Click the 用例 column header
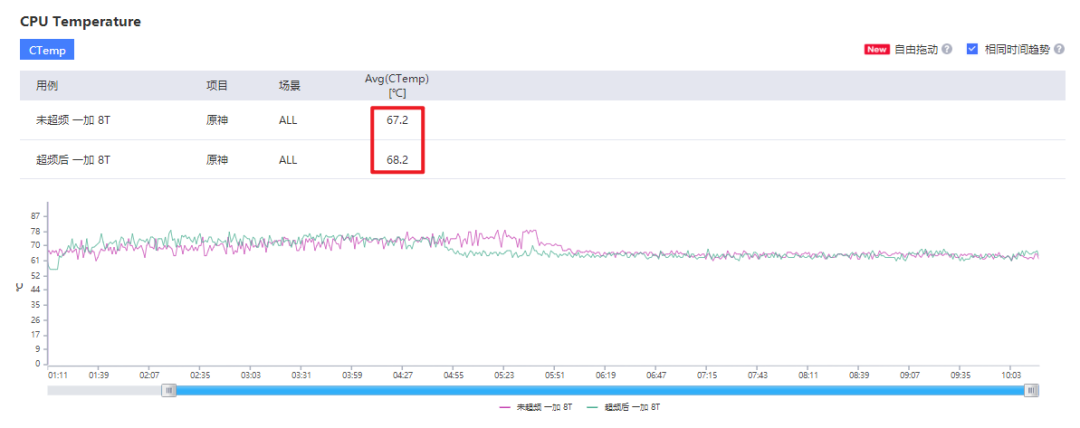The image size is (1080, 428). pos(46,85)
